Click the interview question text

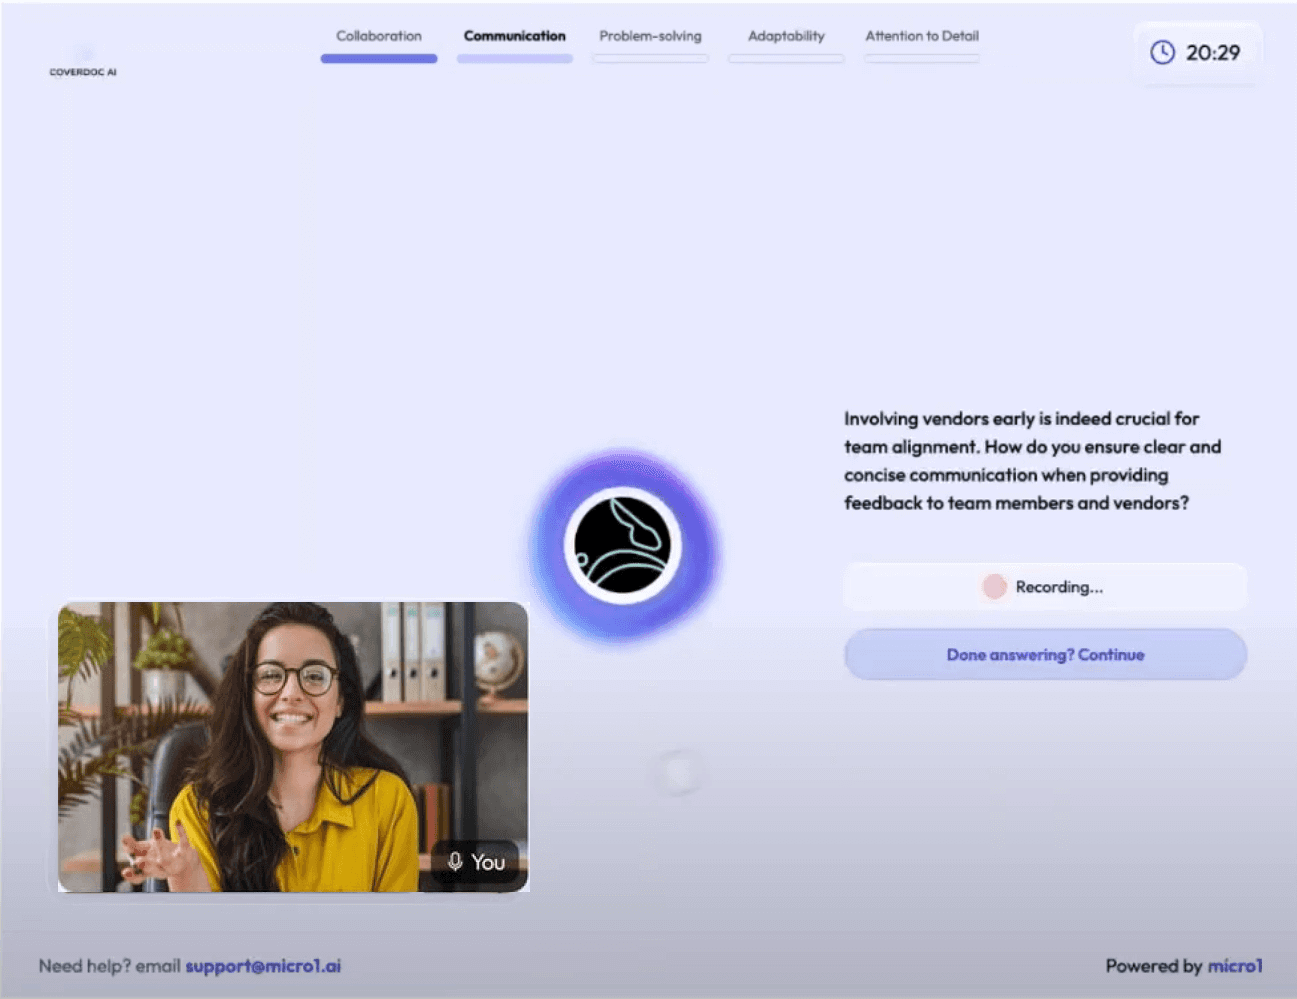click(1031, 461)
